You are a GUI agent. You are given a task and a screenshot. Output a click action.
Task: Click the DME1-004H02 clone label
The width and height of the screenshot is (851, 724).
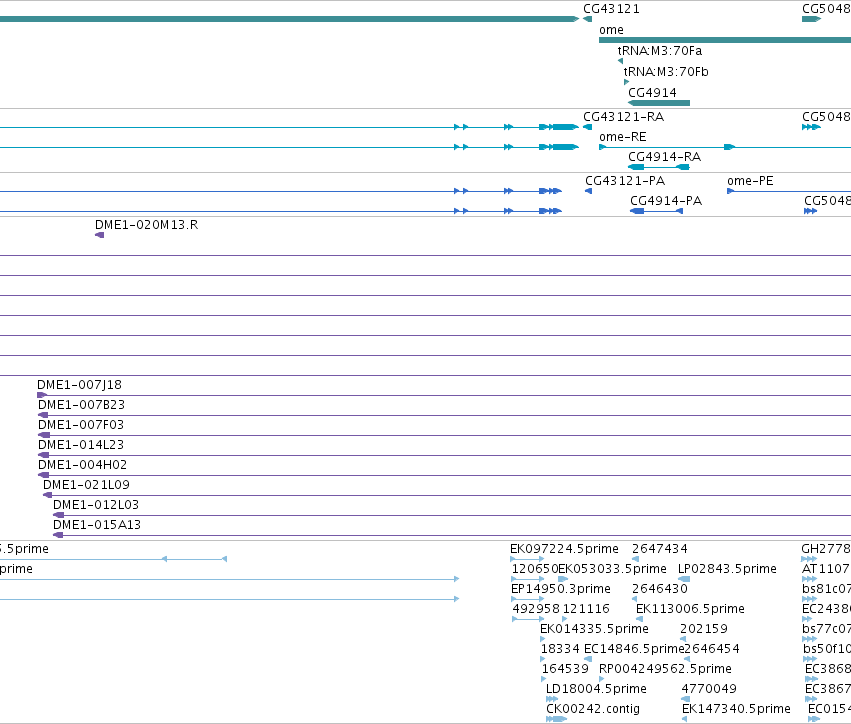pyautogui.click(x=82, y=465)
